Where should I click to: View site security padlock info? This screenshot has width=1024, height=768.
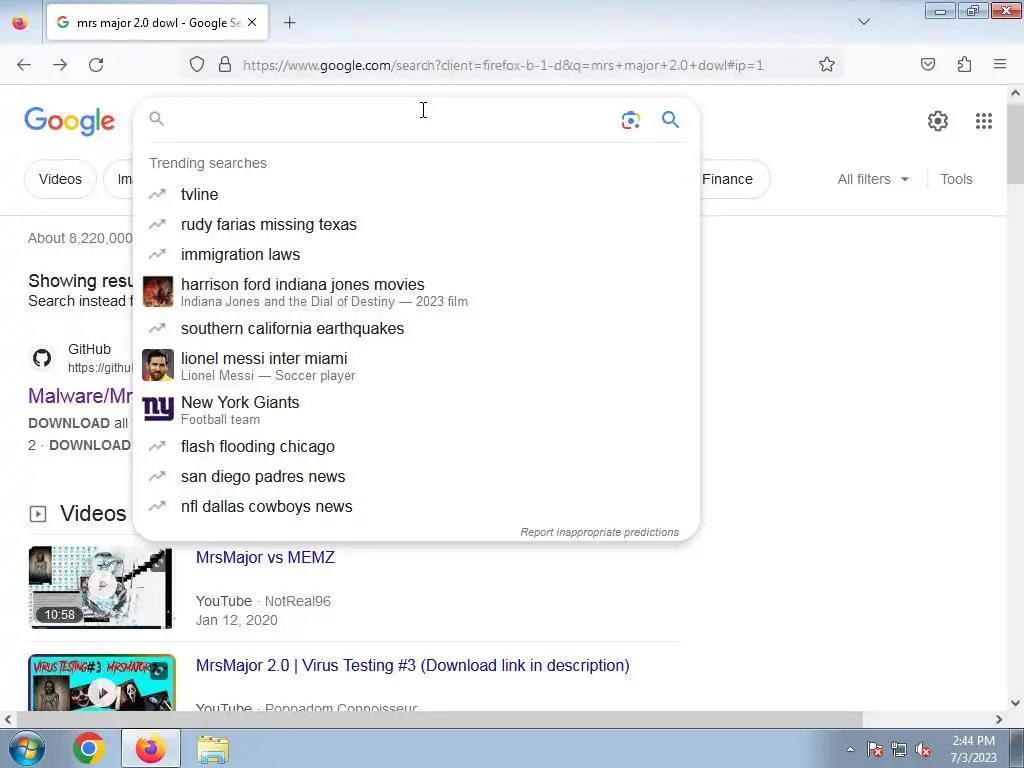225,65
